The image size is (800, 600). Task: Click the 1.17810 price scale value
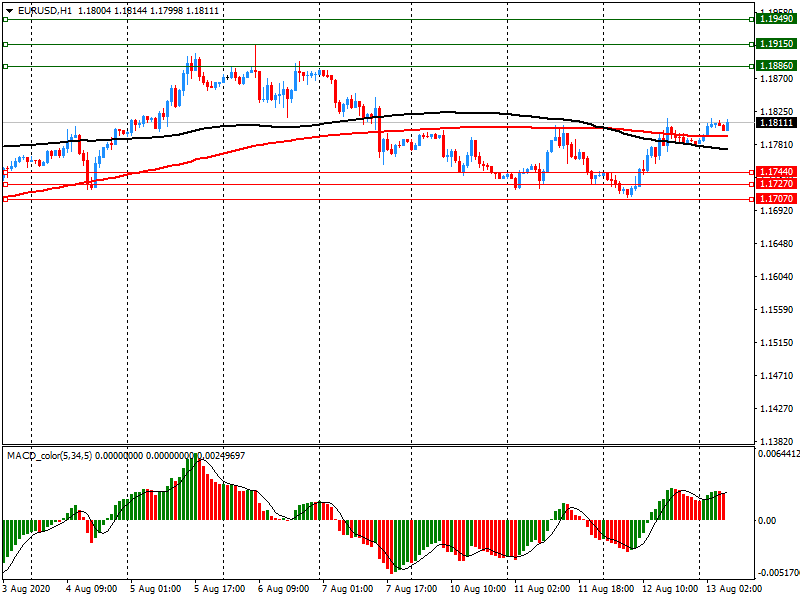click(x=777, y=145)
